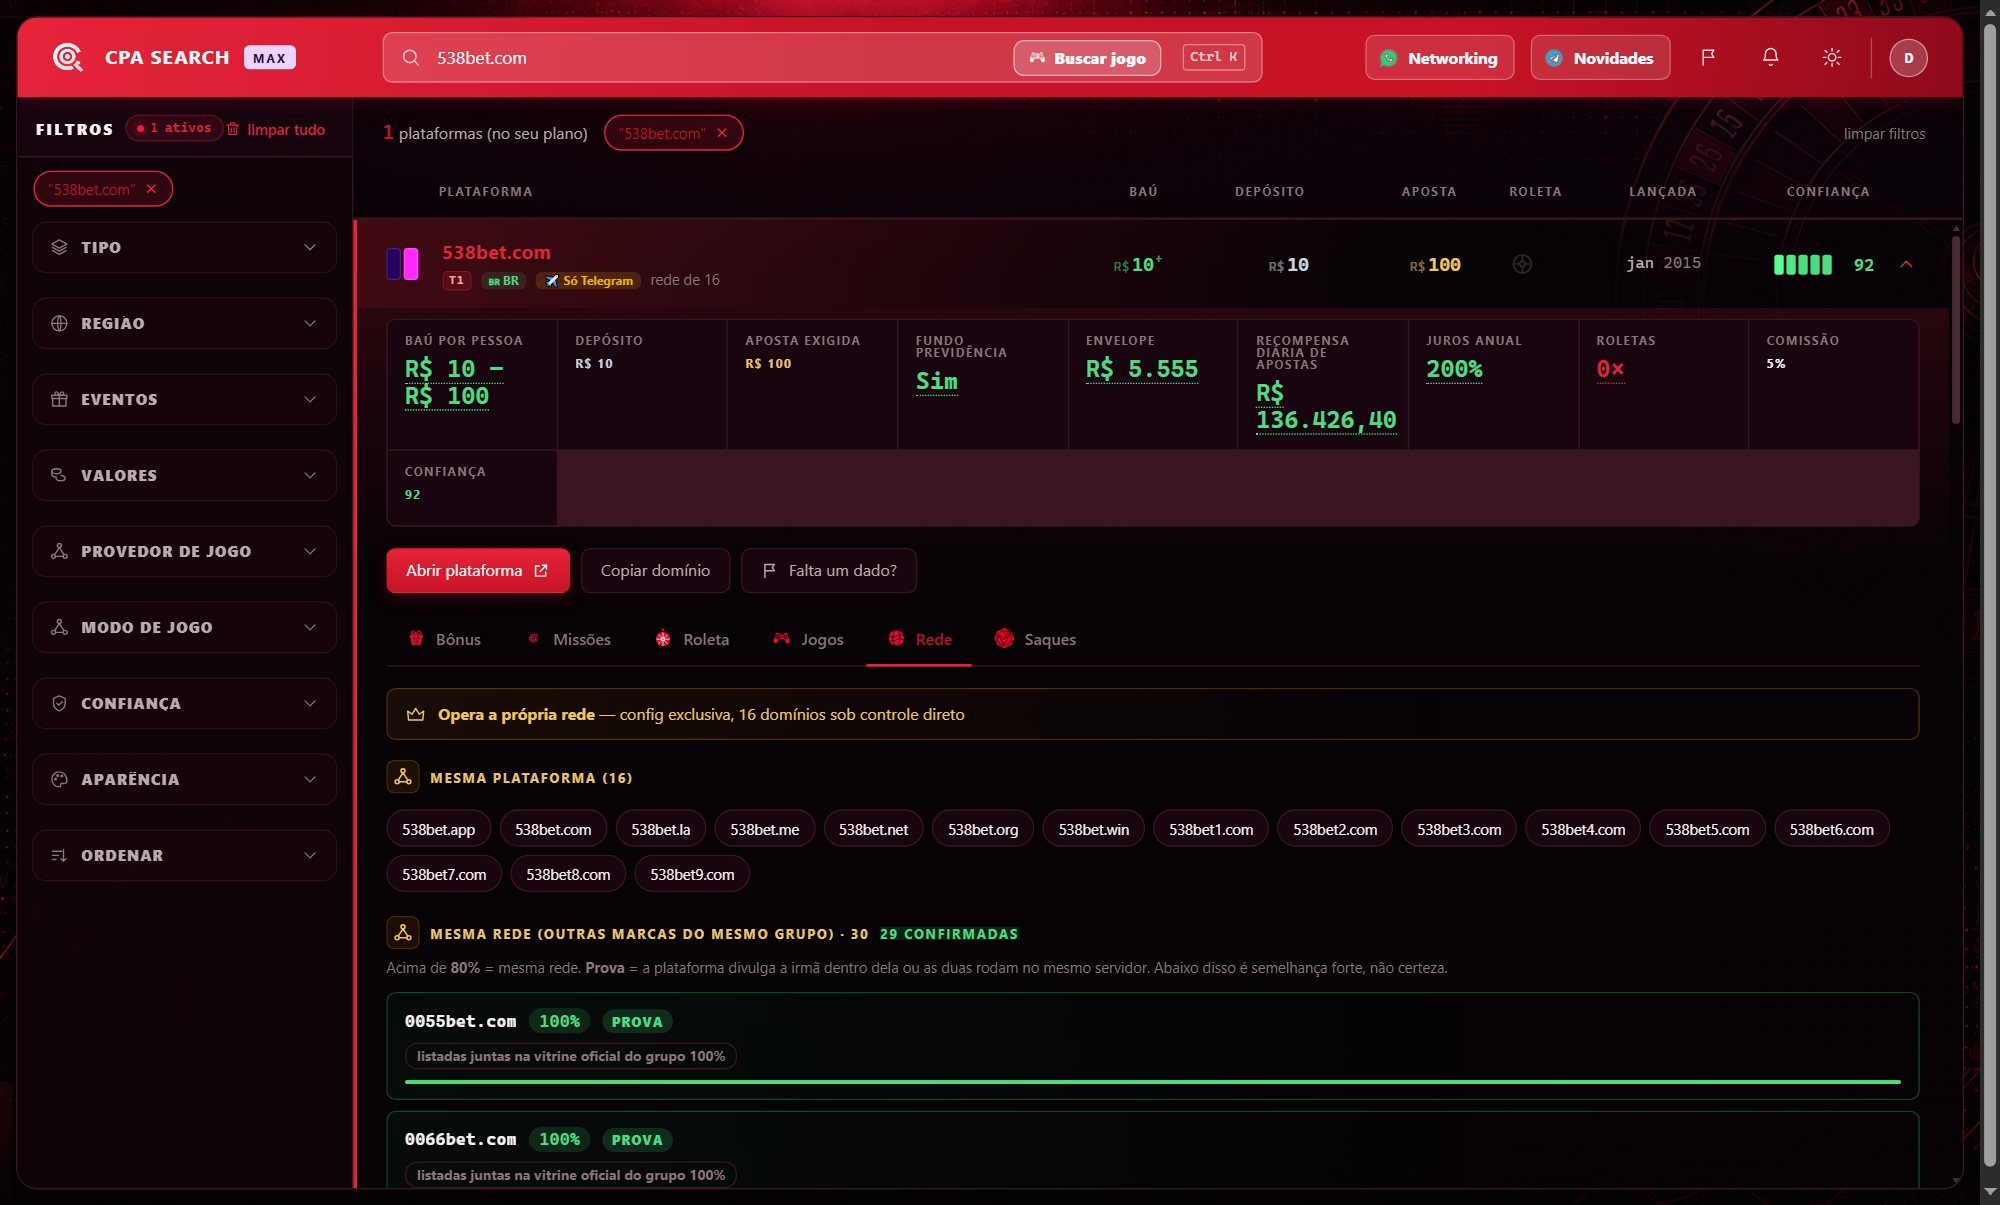The height and width of the screenshot is (1205, 2000).
Task: Toggle the light theme sun icon
Action: (x=1831, y=57)
